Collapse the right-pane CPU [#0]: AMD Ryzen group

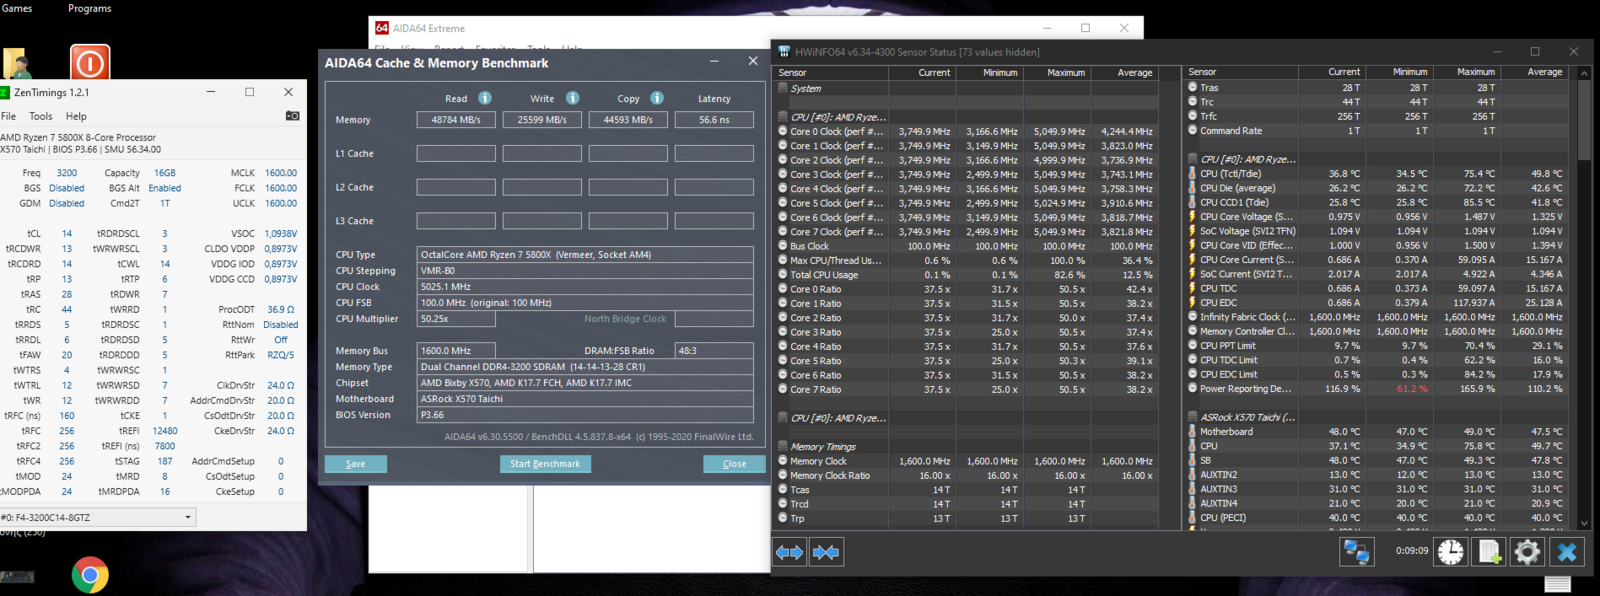coord(1193,160)
